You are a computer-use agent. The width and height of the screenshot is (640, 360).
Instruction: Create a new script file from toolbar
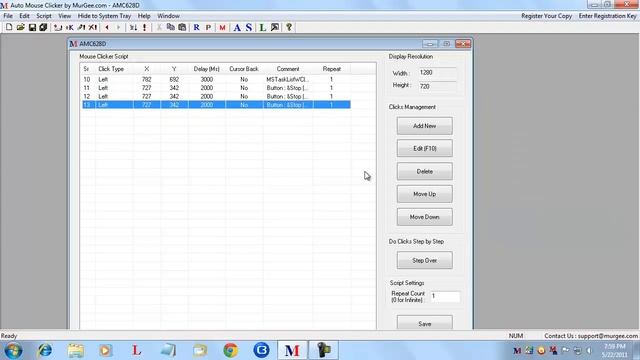pyautogui.click(x=9, y=27)
